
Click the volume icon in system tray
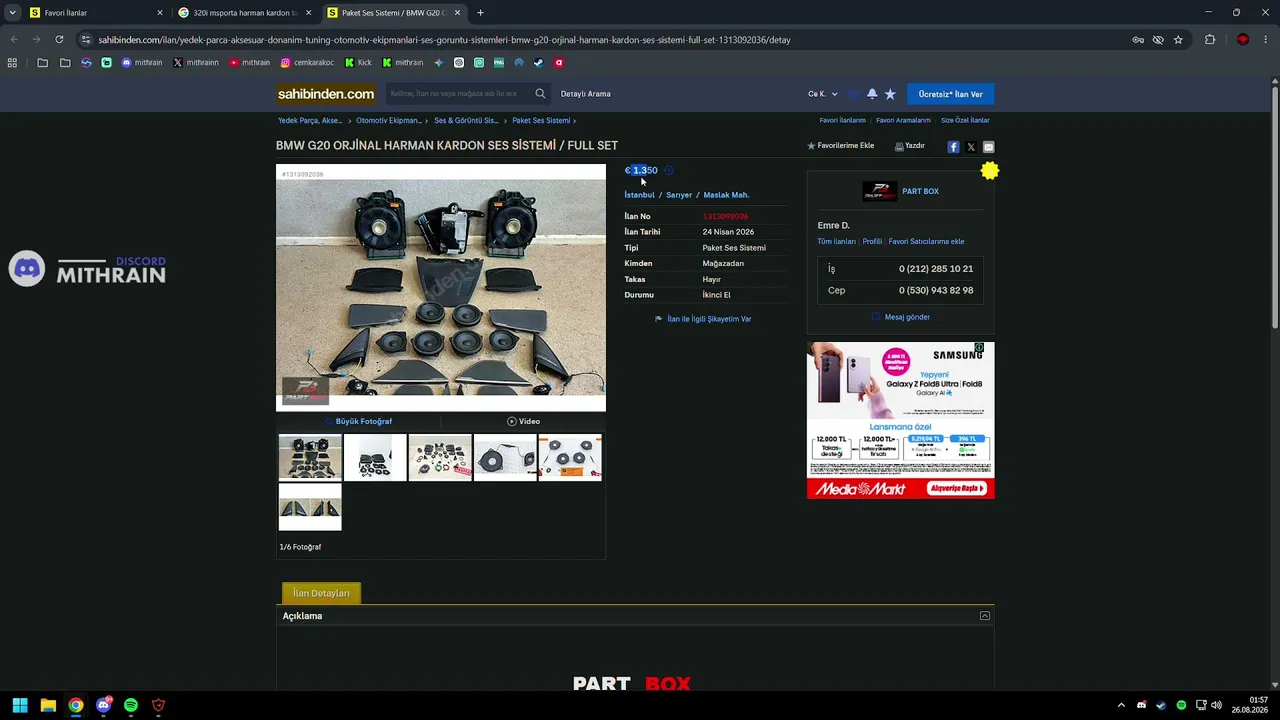pos(1216,705)
